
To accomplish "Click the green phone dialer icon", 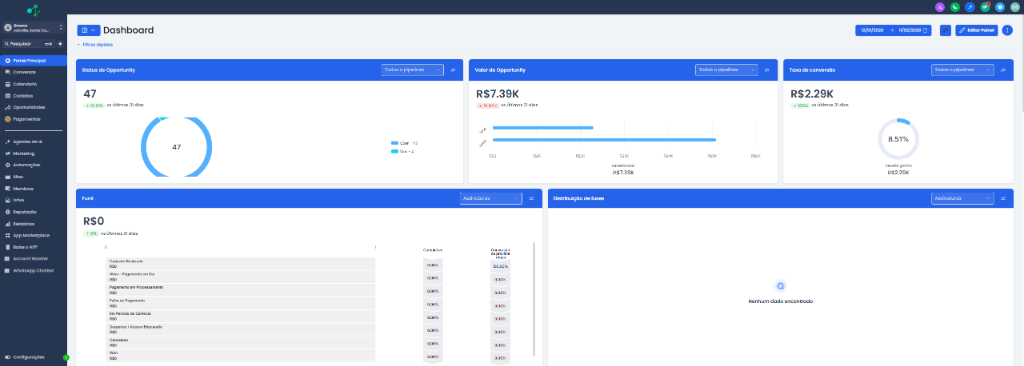I will click(x=955, y=7).
